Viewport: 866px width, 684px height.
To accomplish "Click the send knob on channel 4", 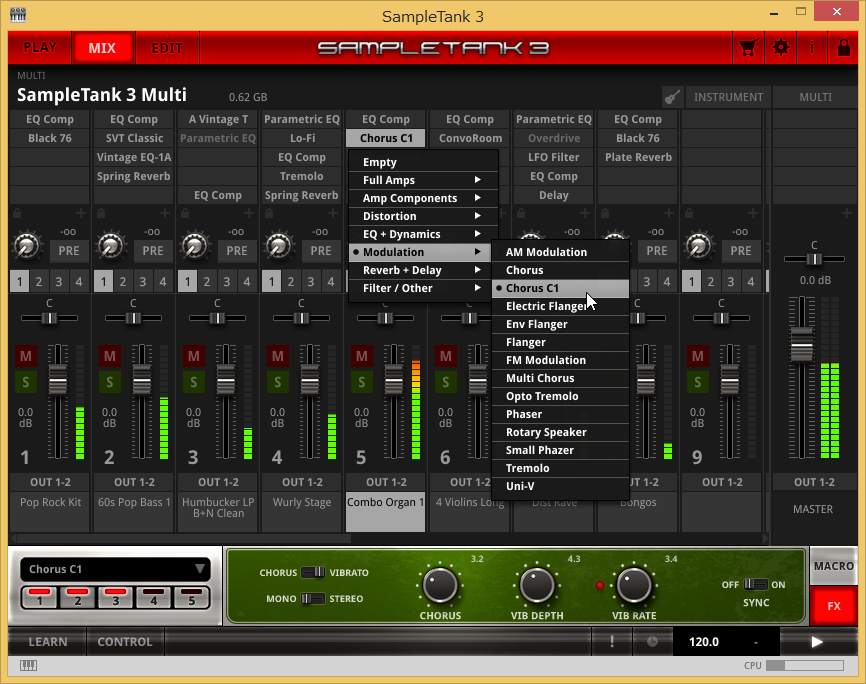I will pos(278,246).
